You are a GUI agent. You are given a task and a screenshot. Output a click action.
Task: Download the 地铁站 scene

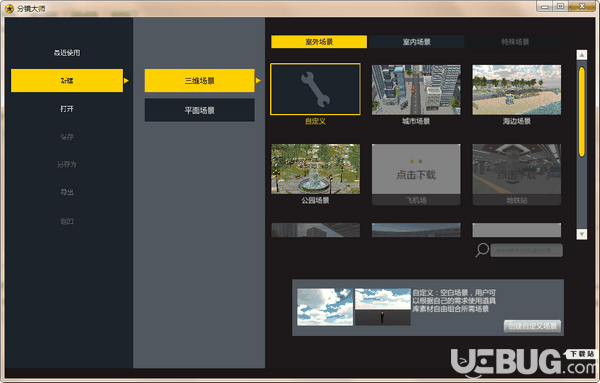tap(517, 174)
